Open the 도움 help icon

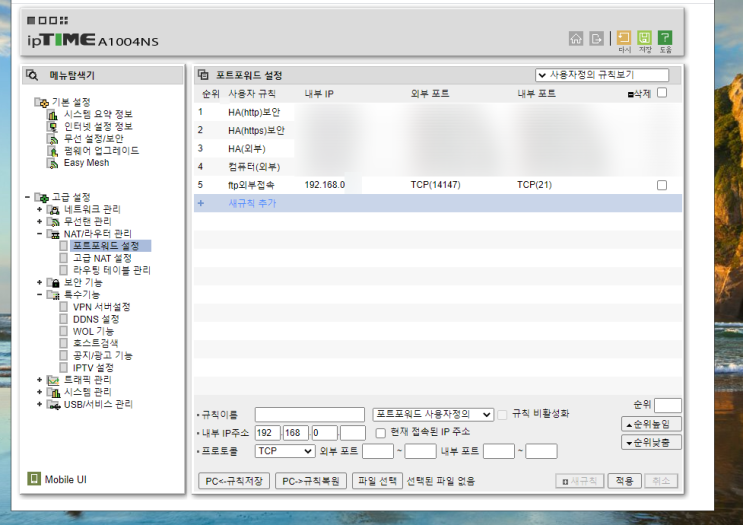pyautogui.click(x=665, y=38)
